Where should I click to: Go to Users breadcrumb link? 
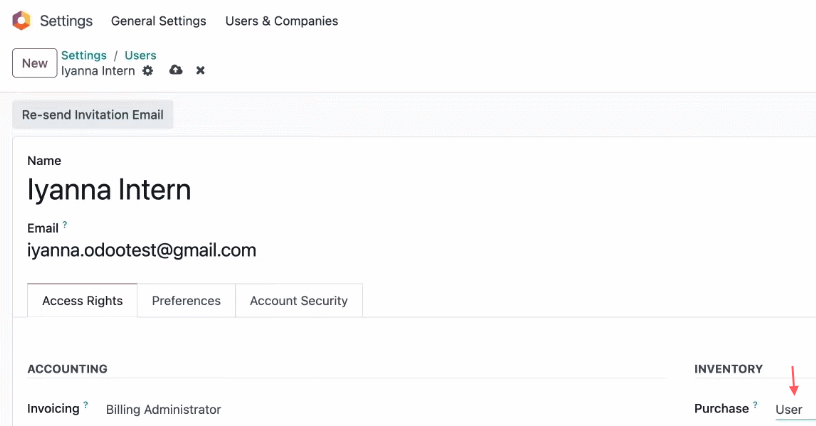click(141, 55)
